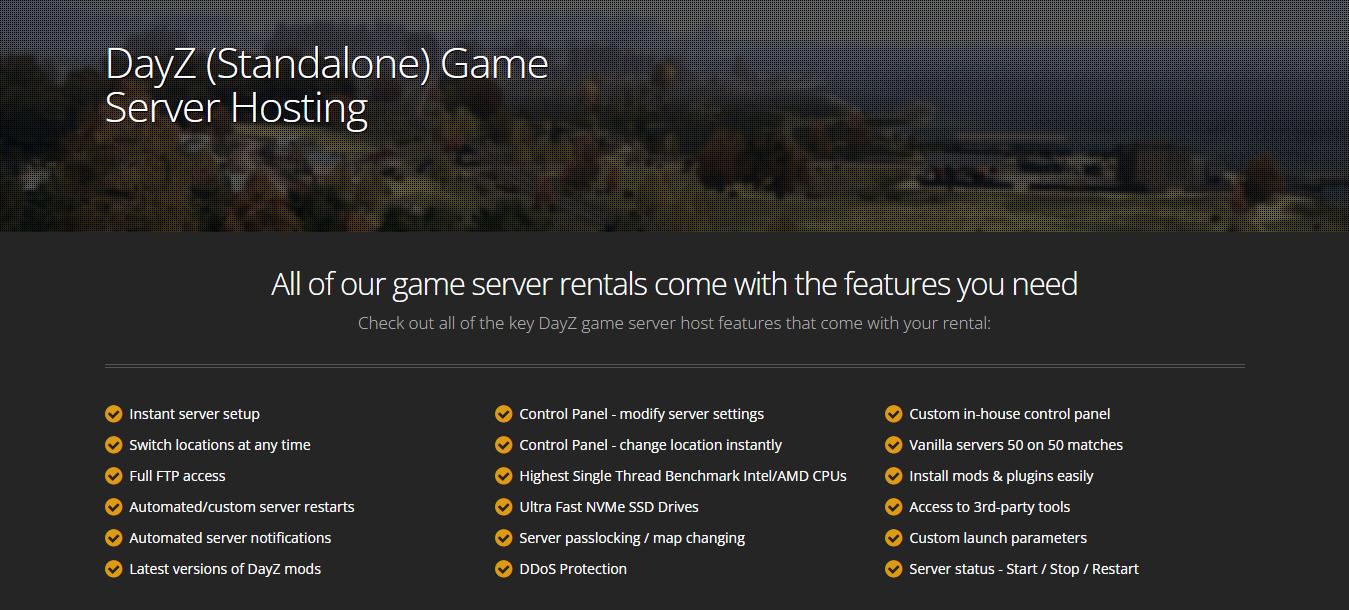Click the 'Full FTP access' text
The height and width of the screenshot is (610, 1349).
tap(177, 476)
